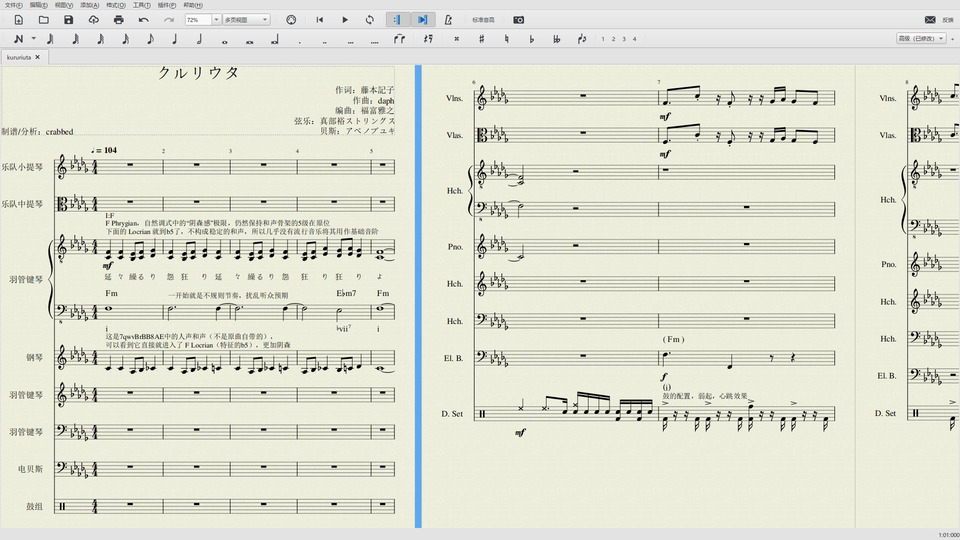The image size is (960, 540).
Task: Start playback with the play button
Action: [x=345, y=20]
